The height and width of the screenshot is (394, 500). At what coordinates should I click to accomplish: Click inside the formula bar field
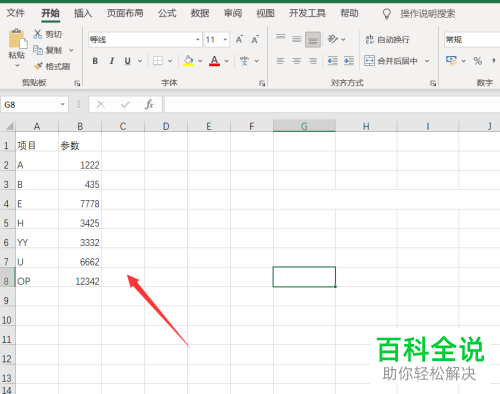[332, 105]
